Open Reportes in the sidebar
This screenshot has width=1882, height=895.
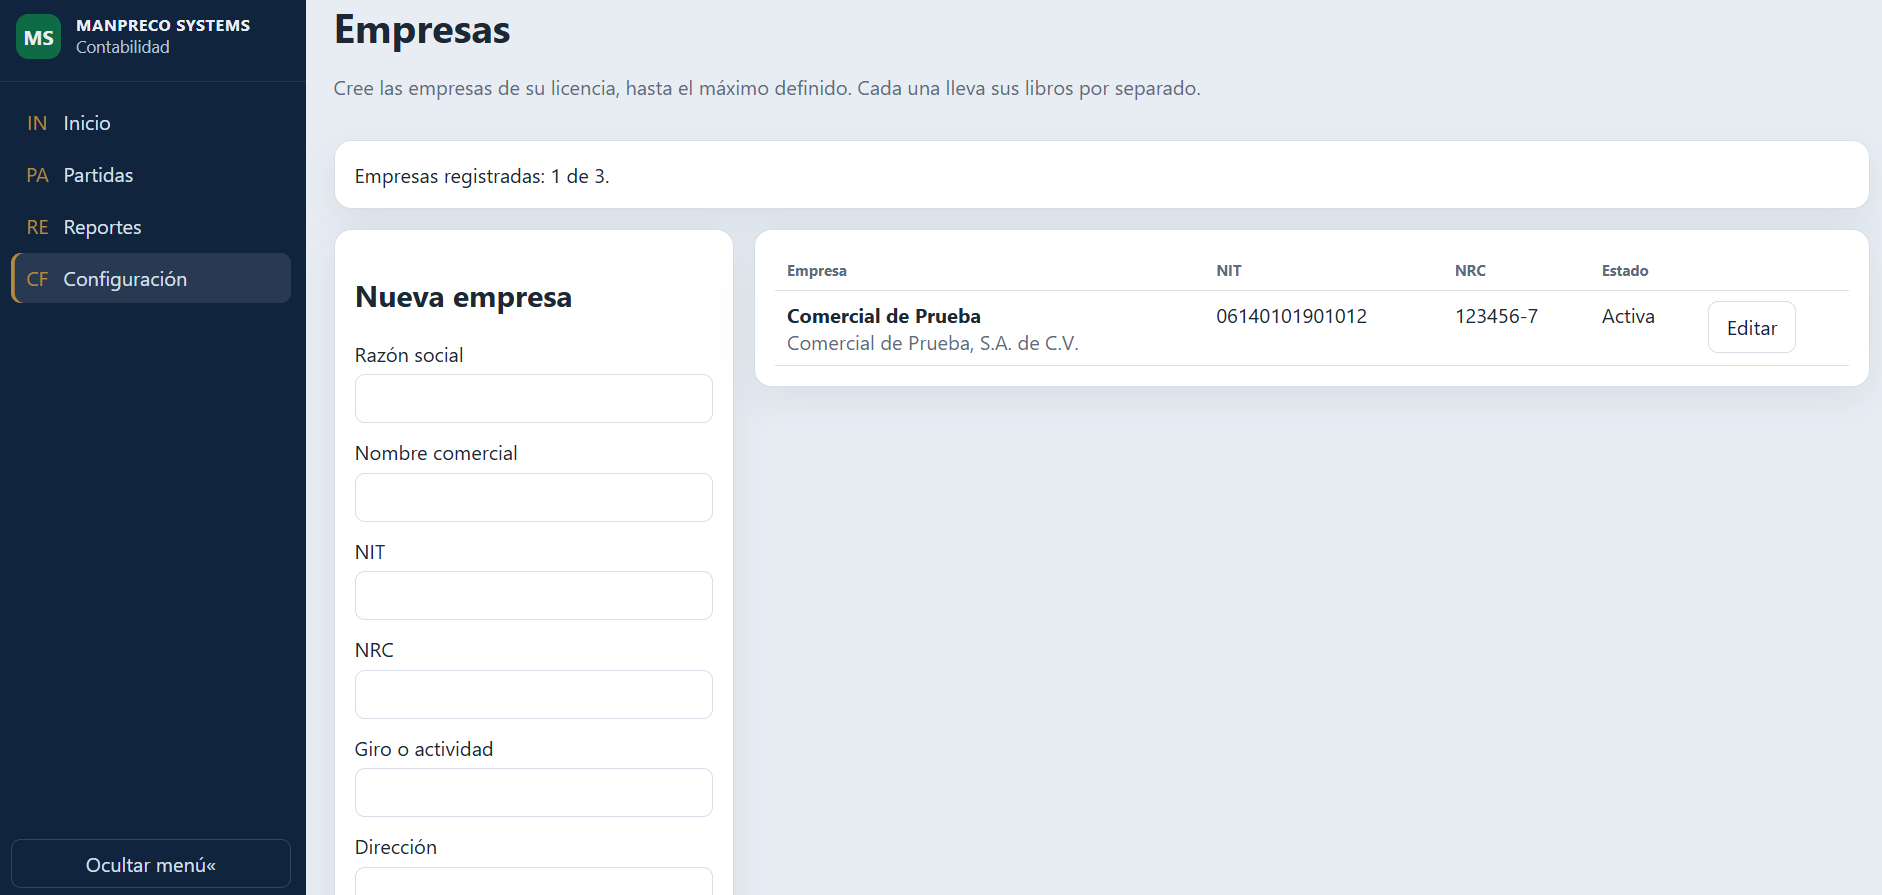[151, 227]
